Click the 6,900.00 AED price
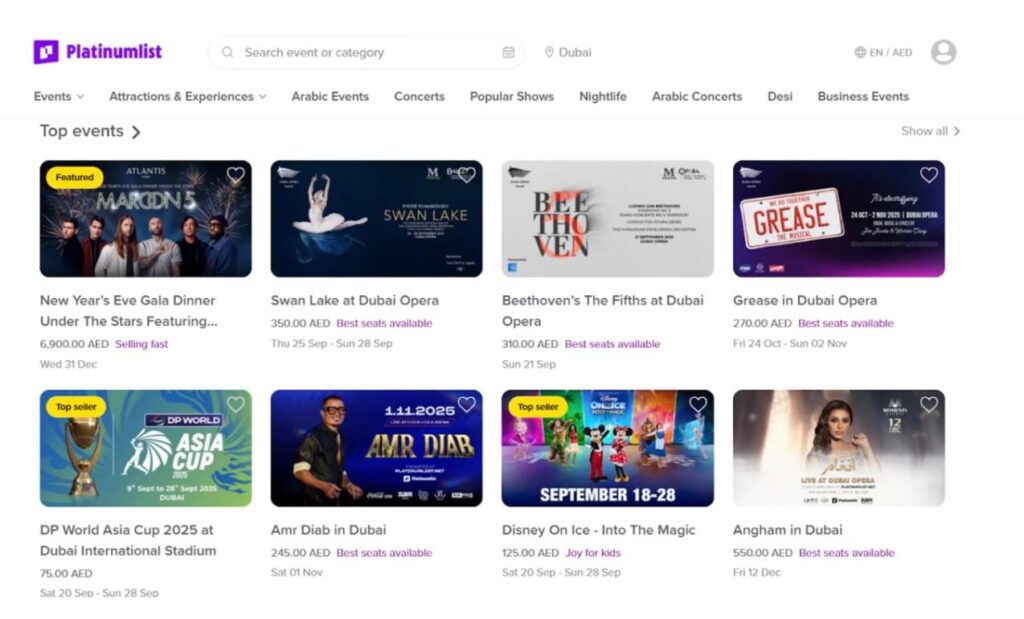Viewport: 1024px width, 619px height. coord(74,344)
